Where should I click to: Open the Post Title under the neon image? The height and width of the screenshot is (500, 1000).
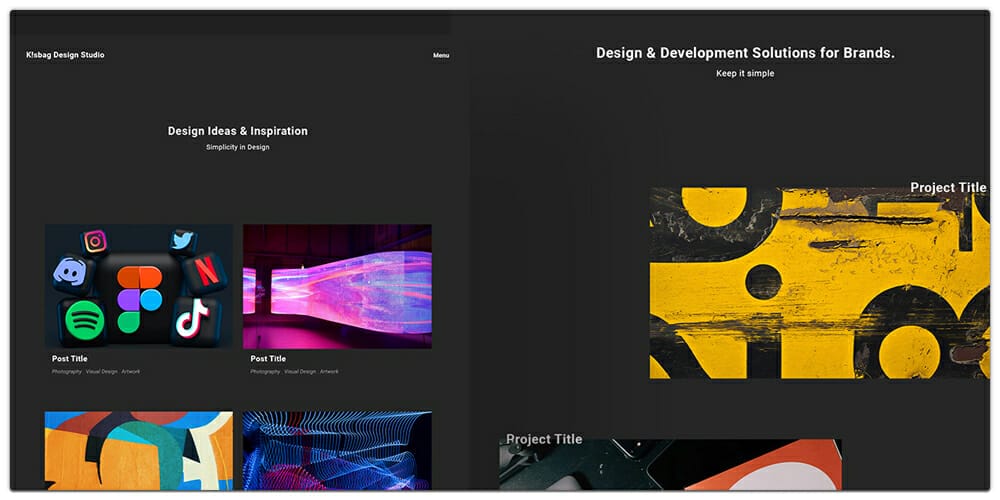pos(268,359)
